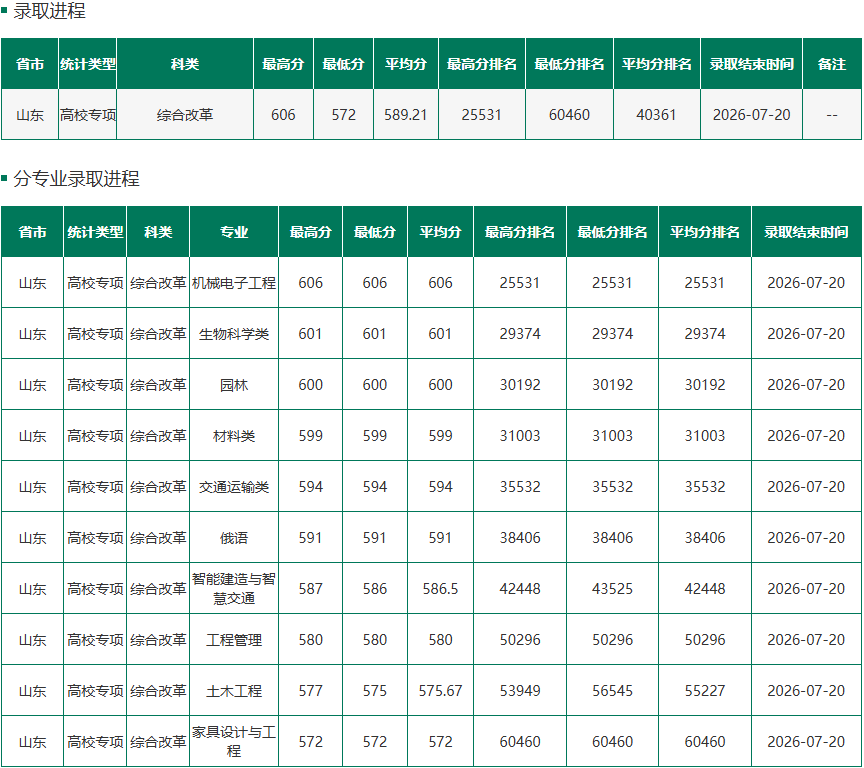
Task: Select the 综合改革 cell in summary table
Action: [x=185, y=115]
